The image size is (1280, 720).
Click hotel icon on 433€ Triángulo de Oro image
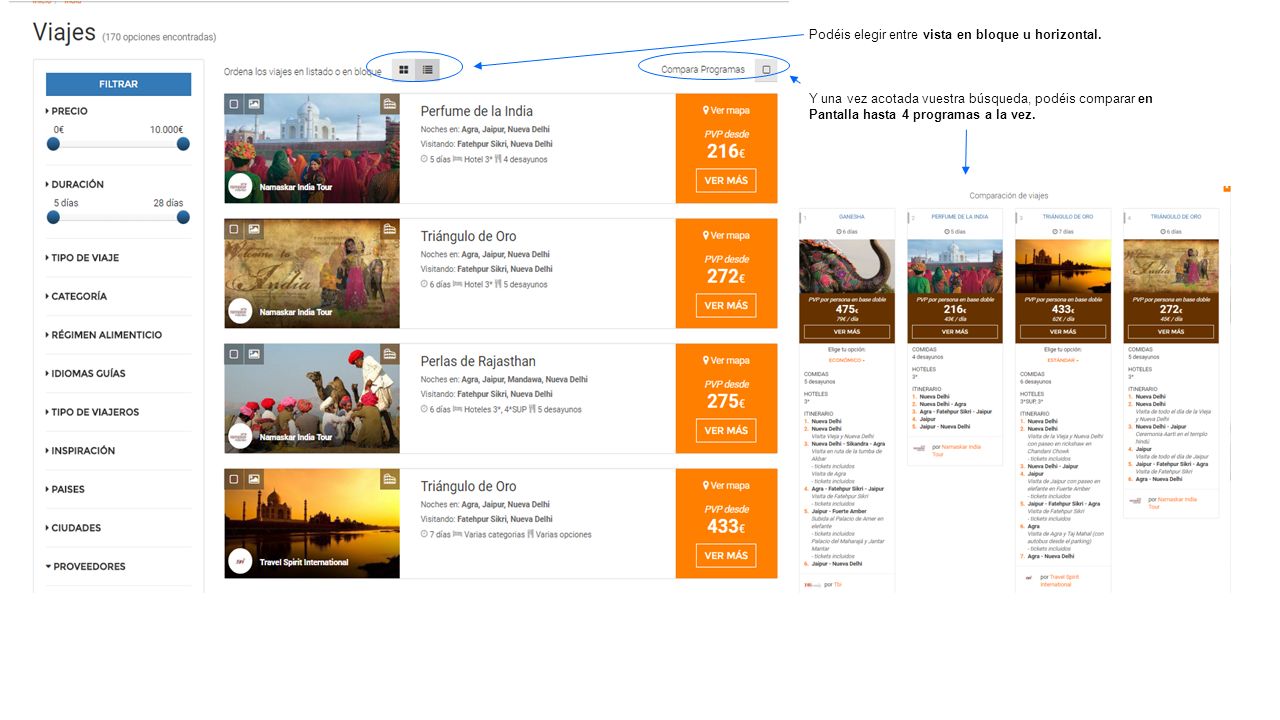click(390, 479)
